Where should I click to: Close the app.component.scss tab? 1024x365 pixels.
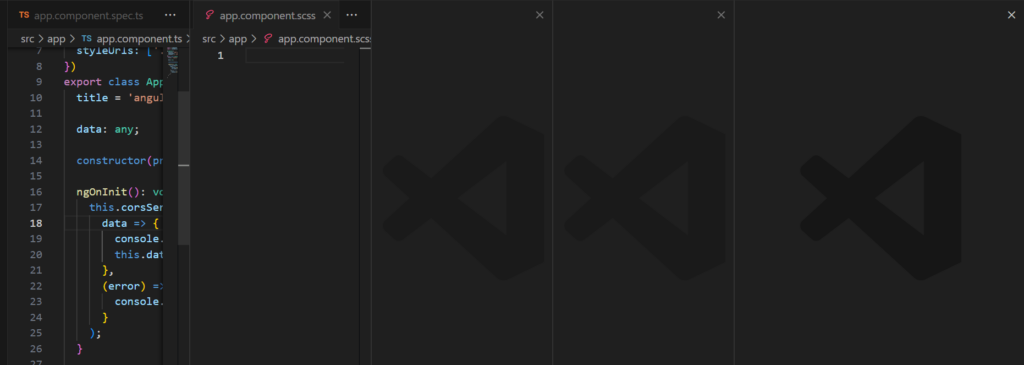[x=327, y=15]
